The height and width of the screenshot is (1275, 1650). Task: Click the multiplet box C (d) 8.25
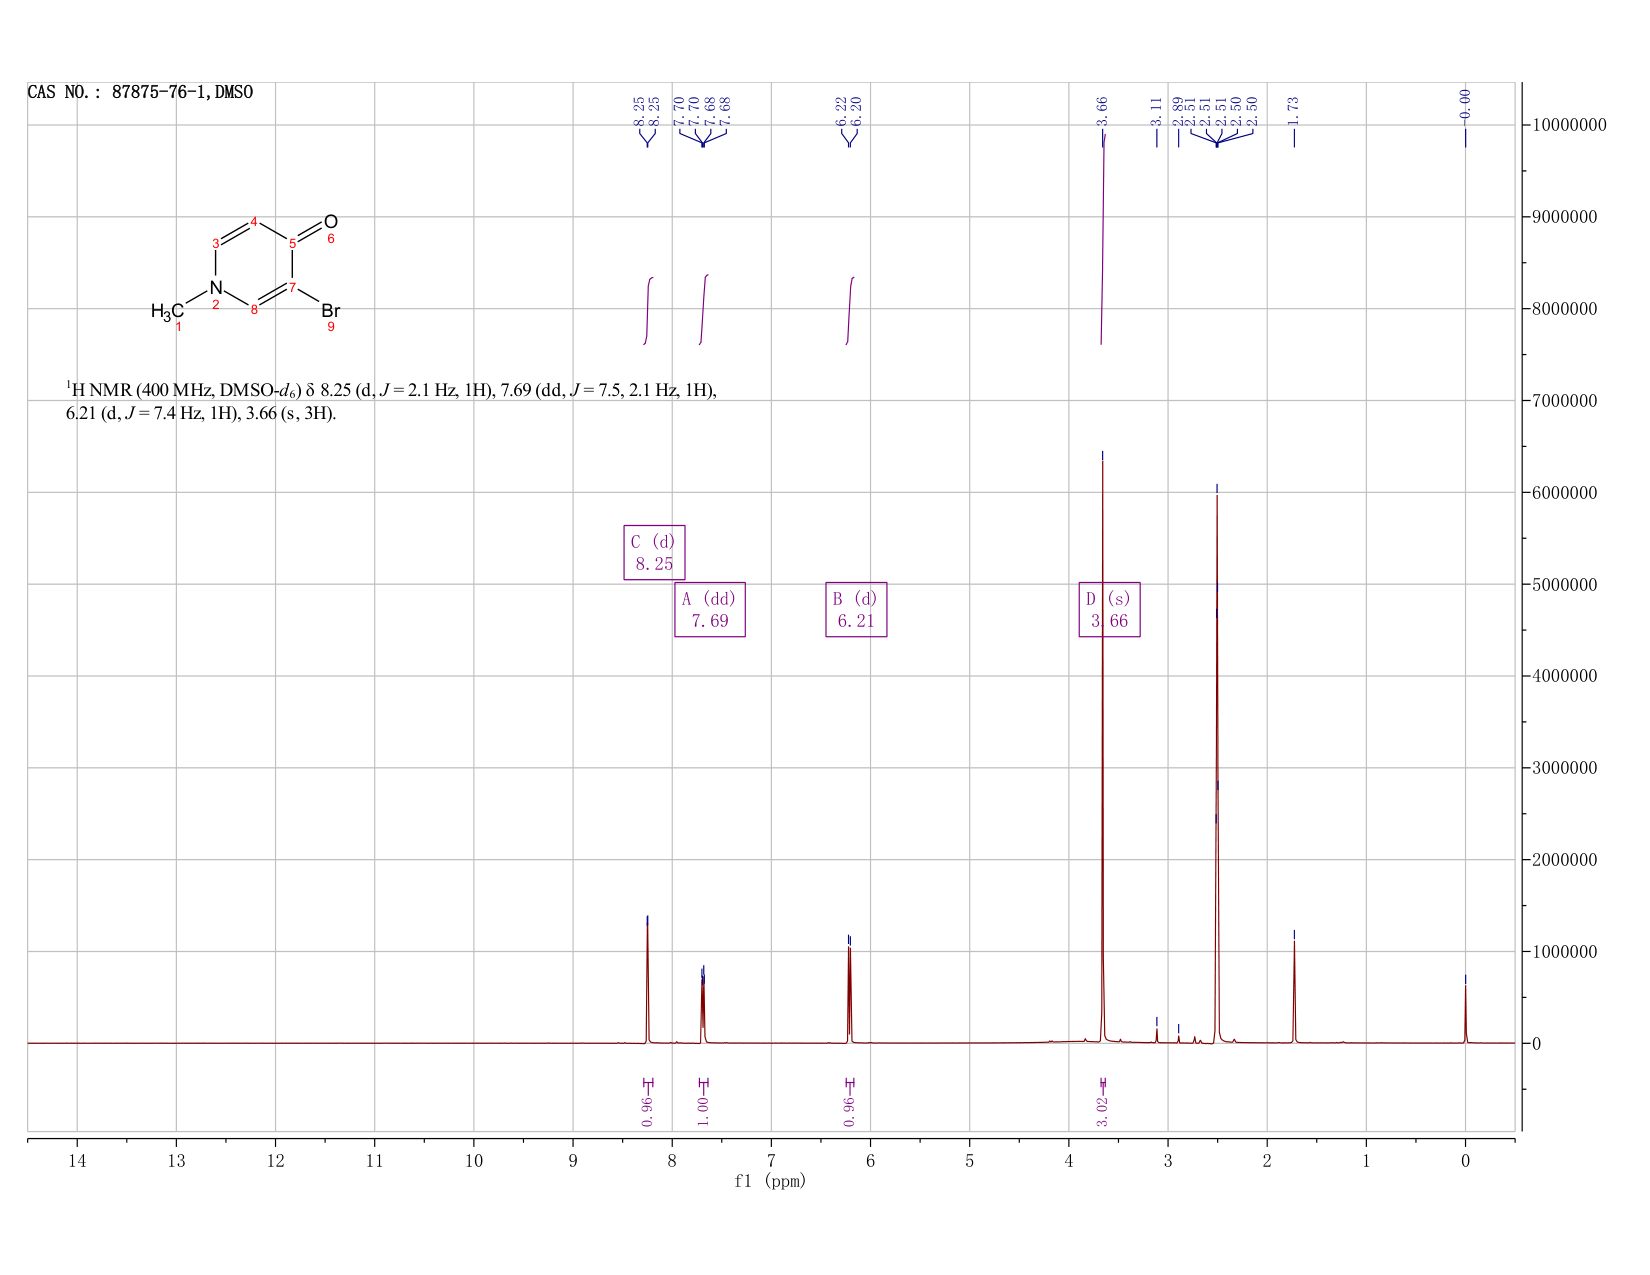click(654, 552)
